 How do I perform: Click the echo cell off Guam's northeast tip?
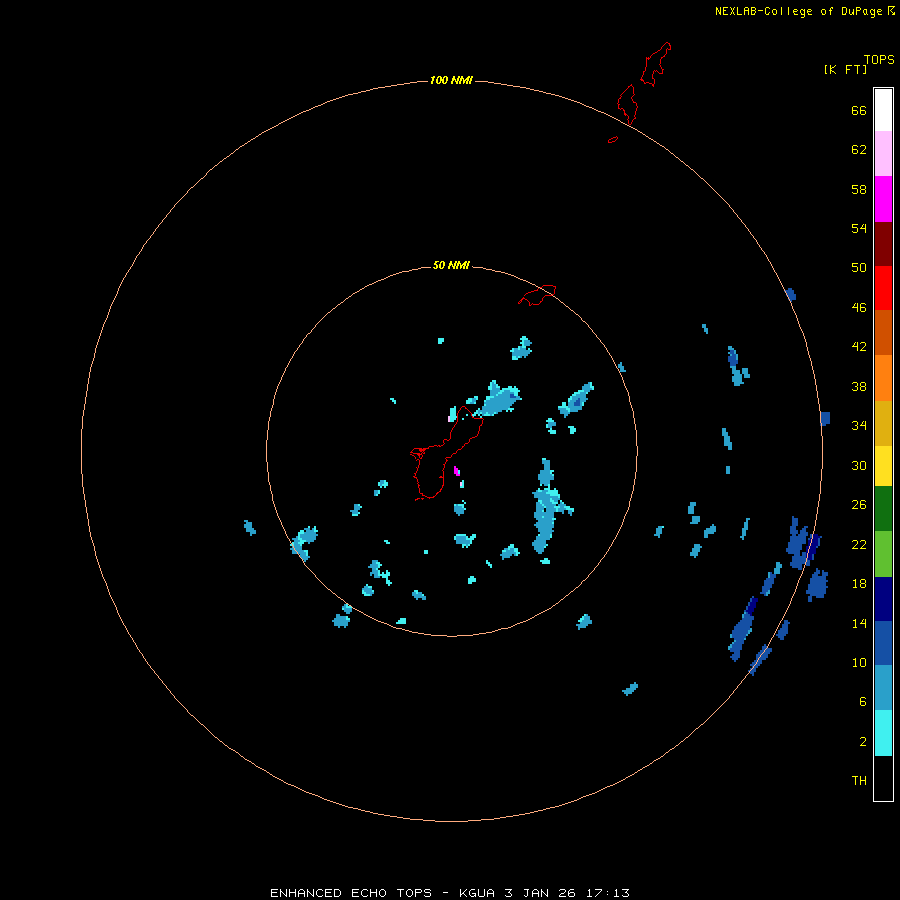click(x=498, y=398)
